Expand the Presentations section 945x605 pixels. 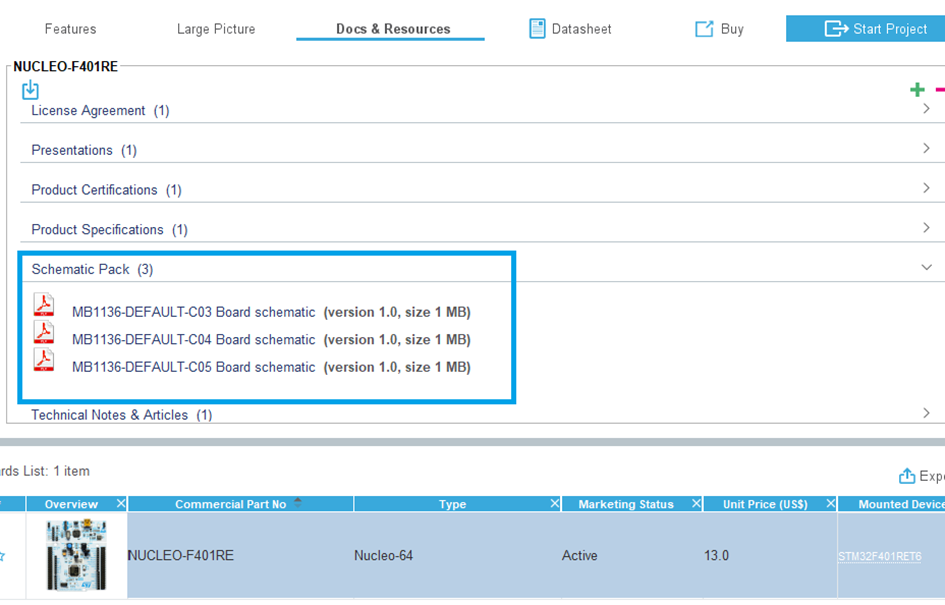tap(926, 148)
